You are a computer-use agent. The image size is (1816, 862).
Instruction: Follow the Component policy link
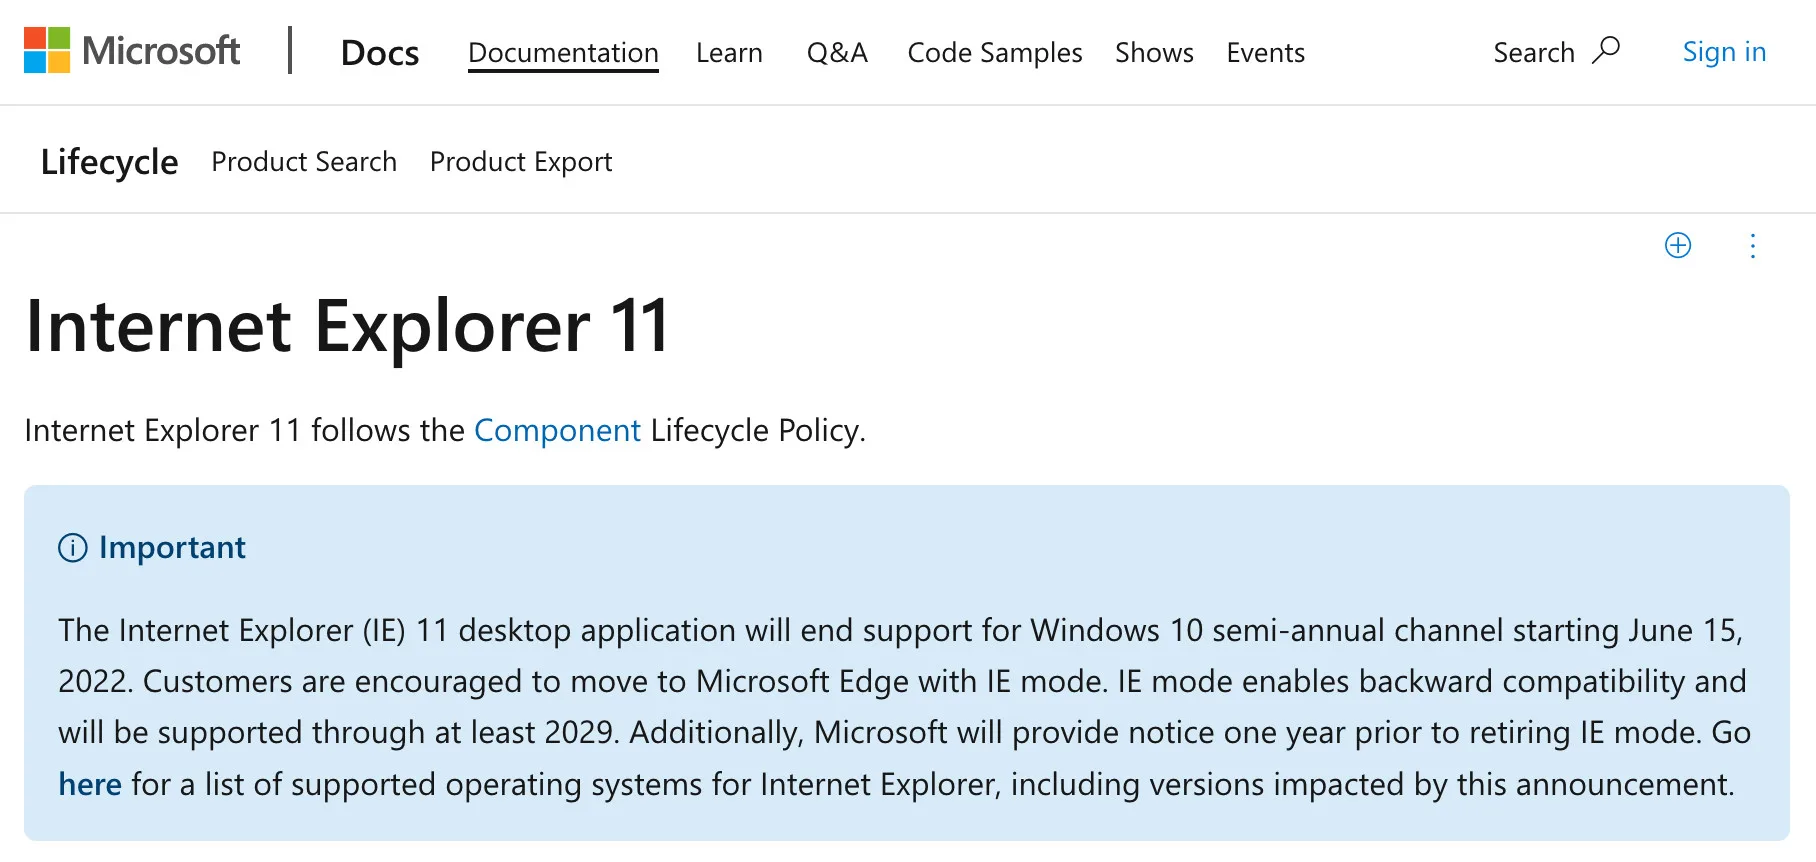(x=557, y=430)
